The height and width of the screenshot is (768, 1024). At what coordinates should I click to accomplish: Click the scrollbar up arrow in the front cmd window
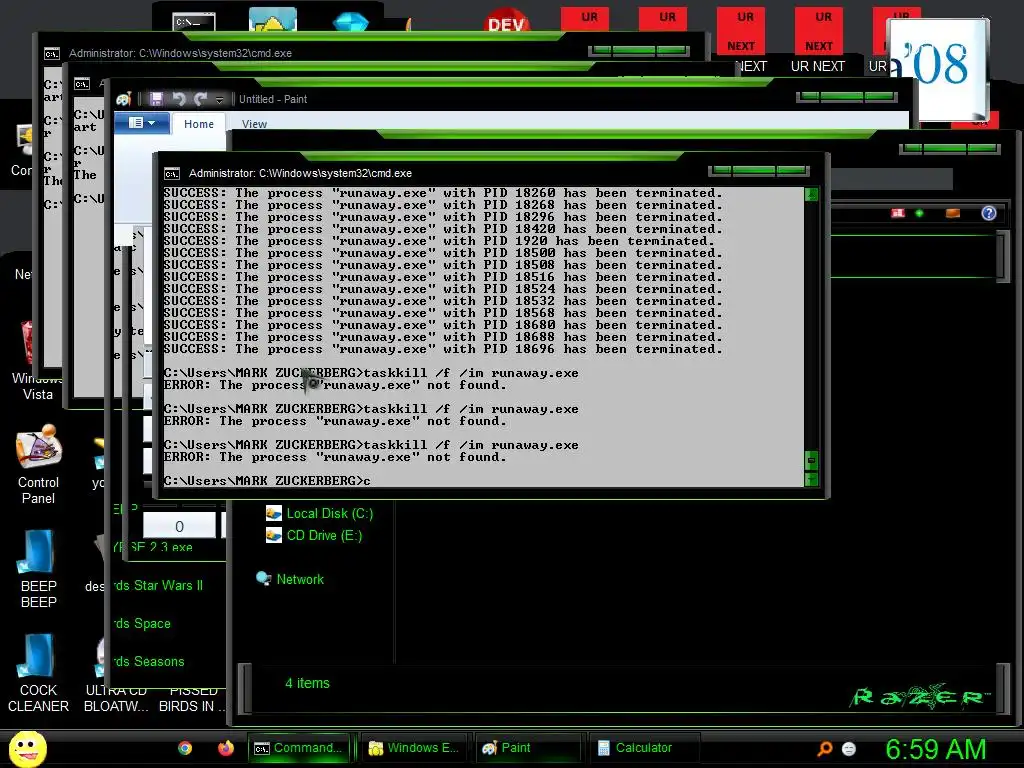click(x=811, y=194)
